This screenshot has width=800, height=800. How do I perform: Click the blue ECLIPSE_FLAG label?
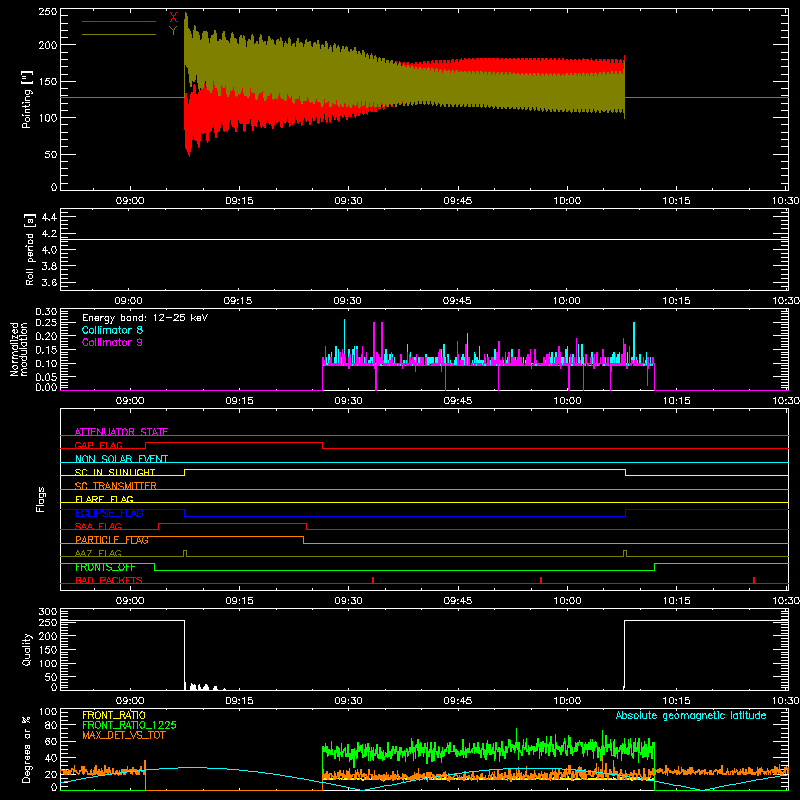109,513
